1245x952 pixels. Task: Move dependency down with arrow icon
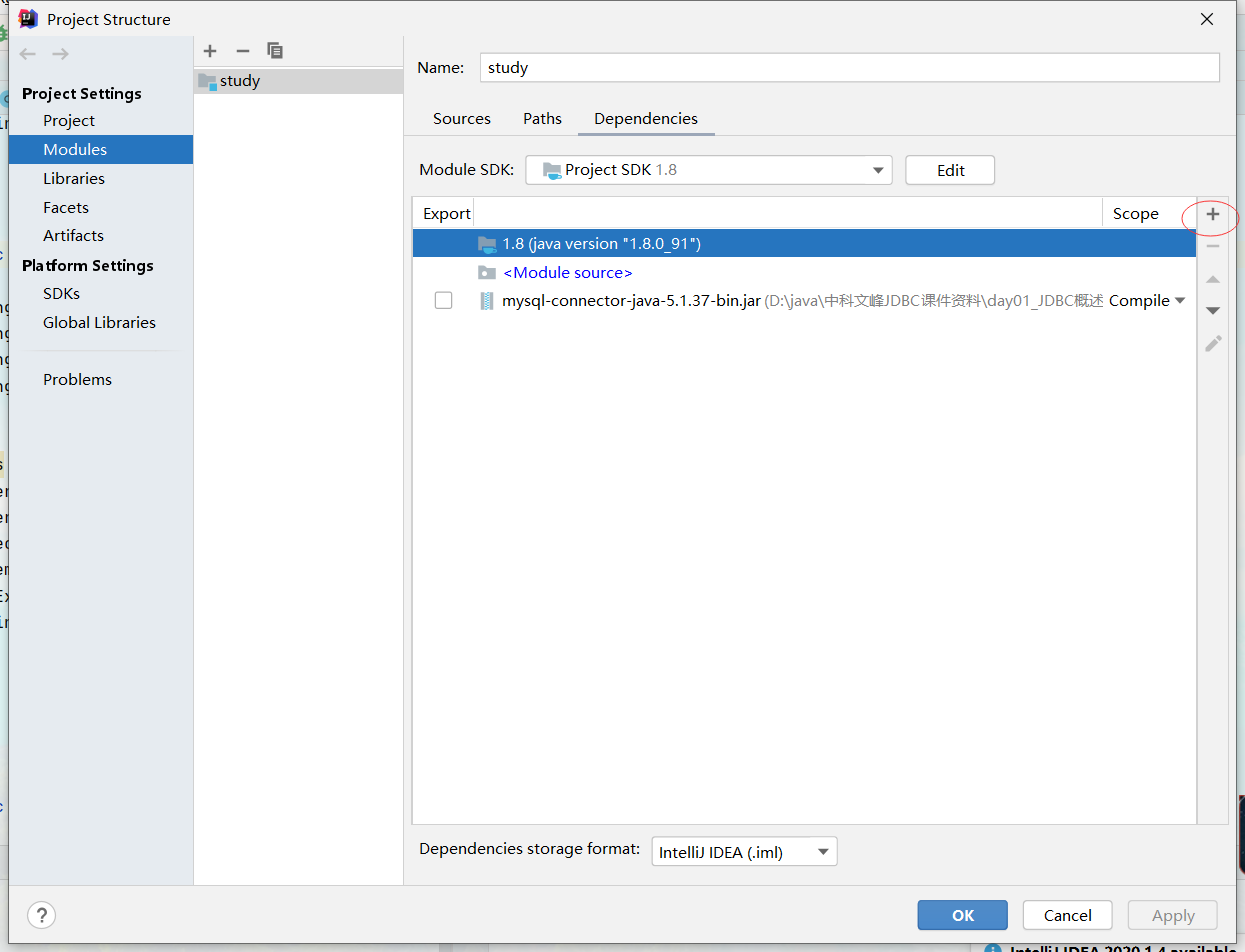(1213, 311)
